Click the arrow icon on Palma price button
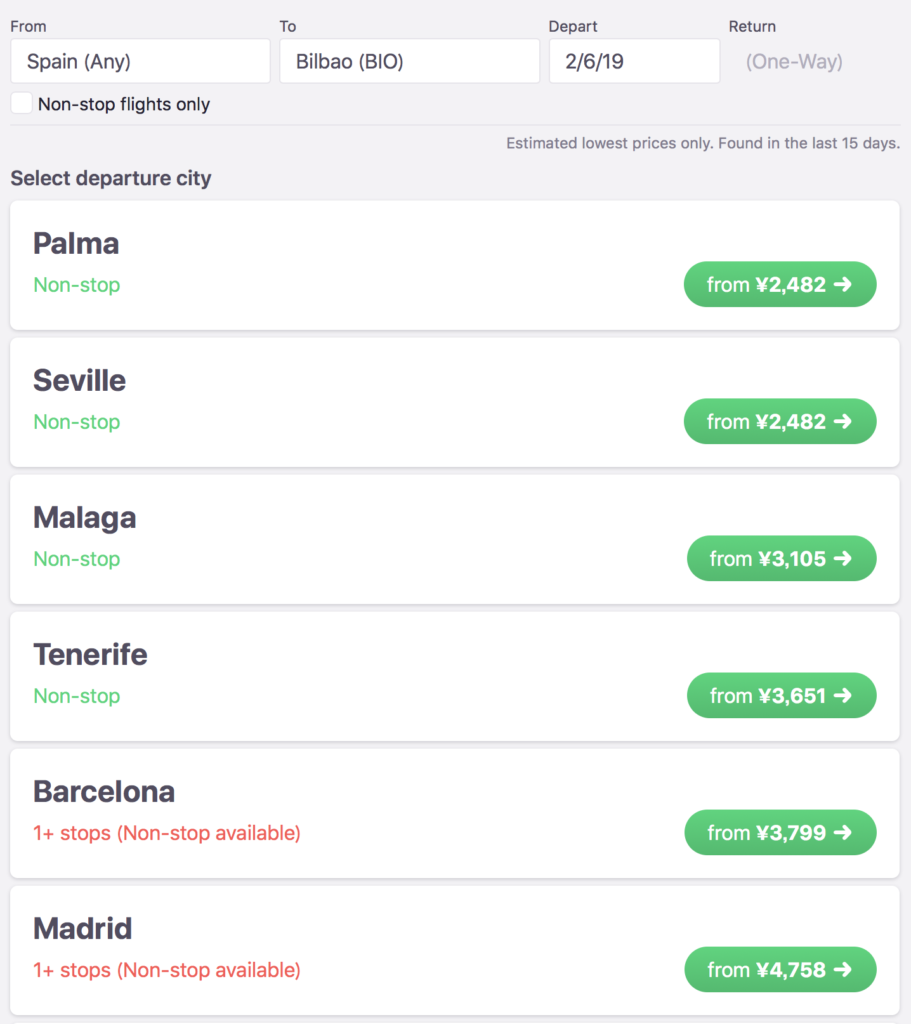911x1024 pixels. 842,284
